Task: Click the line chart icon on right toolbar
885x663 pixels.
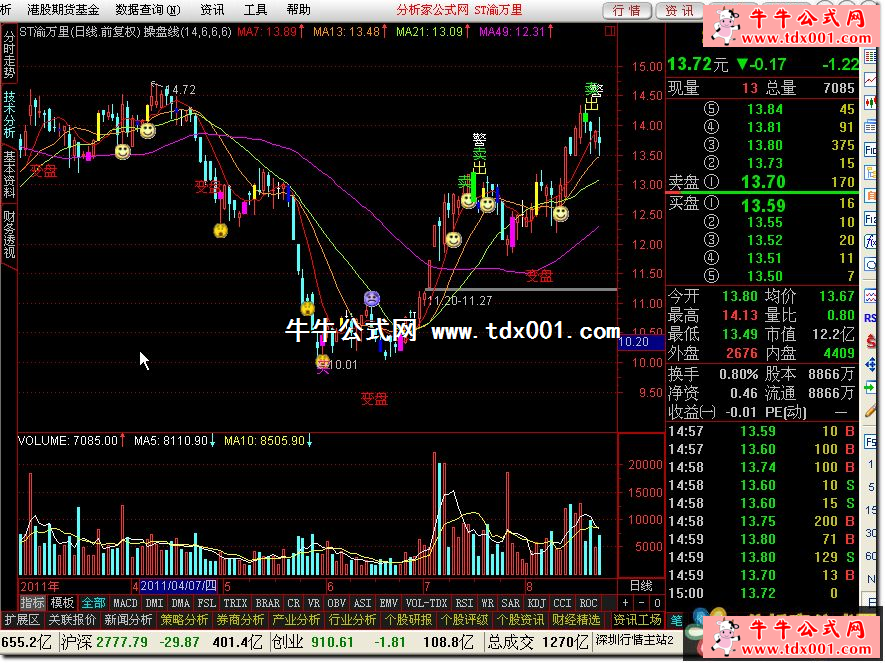Action: (871, 81)
